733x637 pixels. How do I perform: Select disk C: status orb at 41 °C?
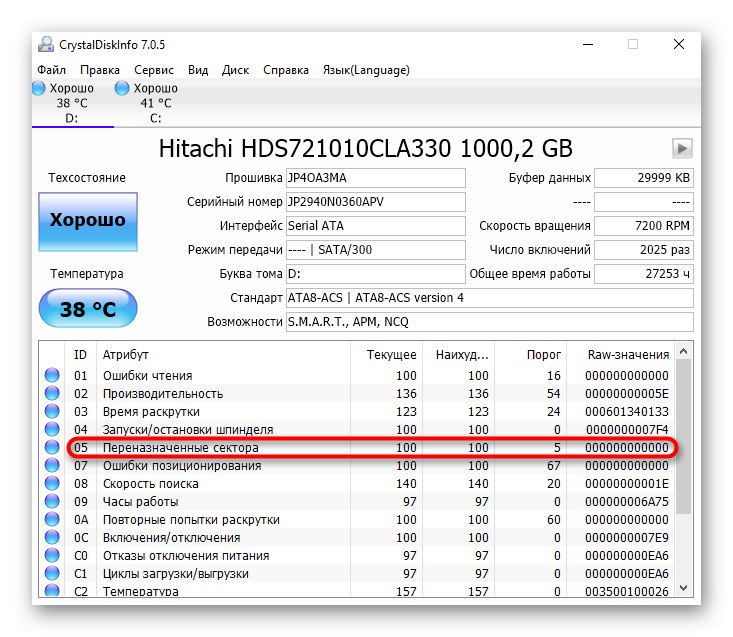pos(122,89)
